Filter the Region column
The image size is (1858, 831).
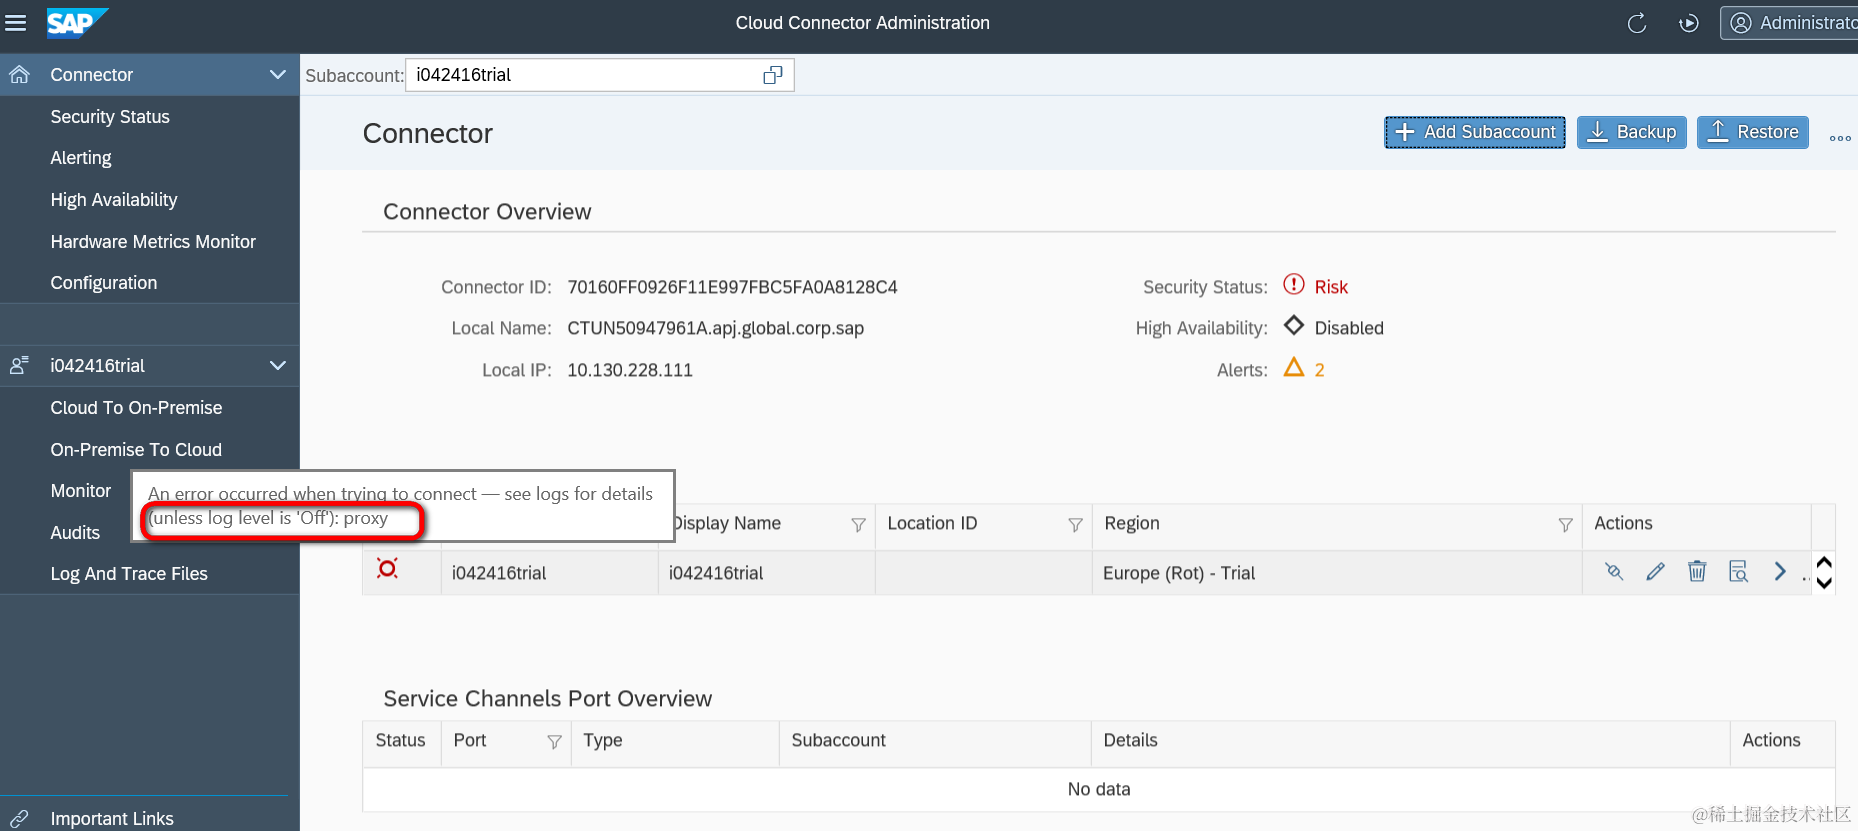pos(1565,525)
